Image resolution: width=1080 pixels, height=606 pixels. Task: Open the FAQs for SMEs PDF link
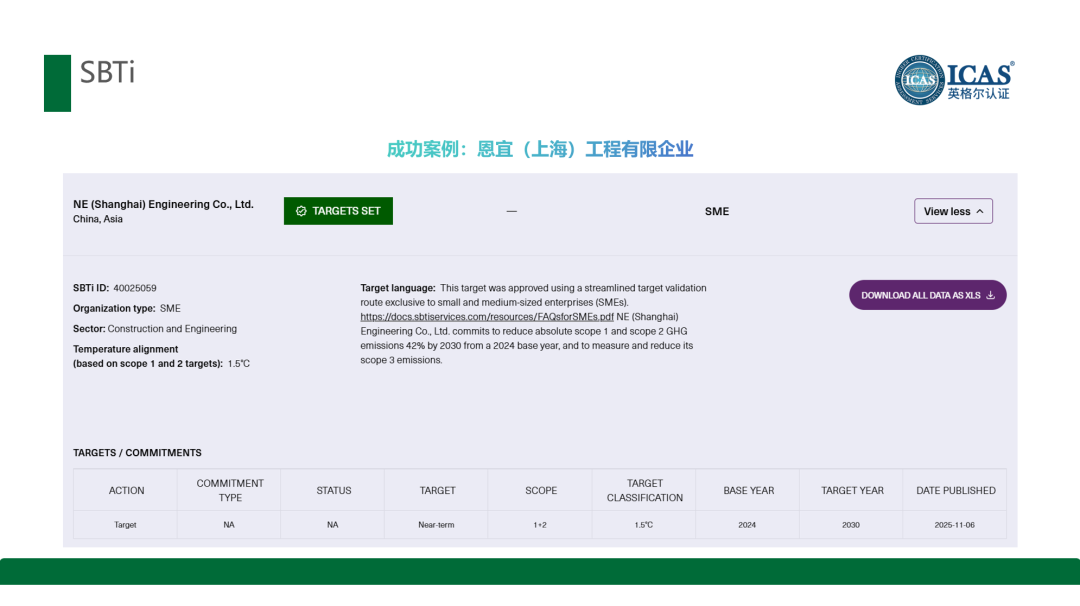(x=487, y=316)
